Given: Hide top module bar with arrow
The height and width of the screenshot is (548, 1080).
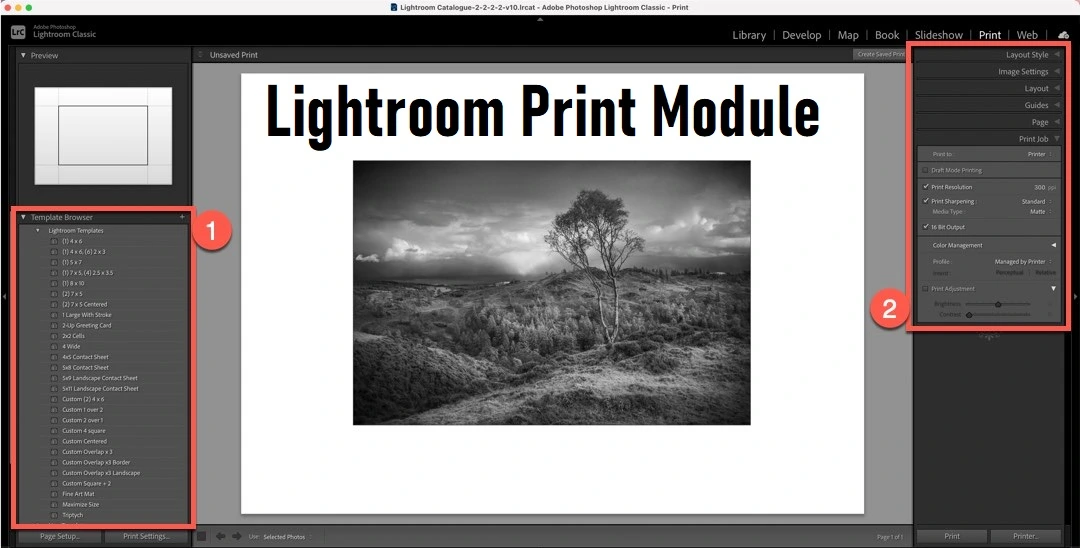Looking at the screenshot, I should (540, 19).
